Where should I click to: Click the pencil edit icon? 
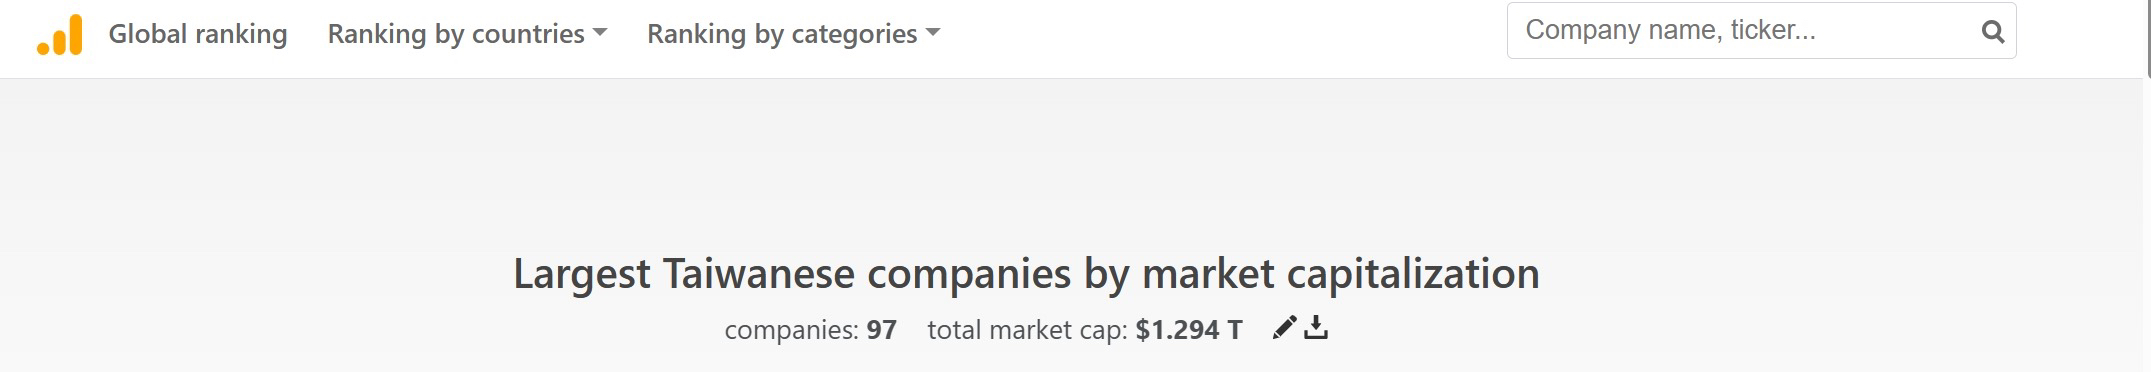(1284, 328)
